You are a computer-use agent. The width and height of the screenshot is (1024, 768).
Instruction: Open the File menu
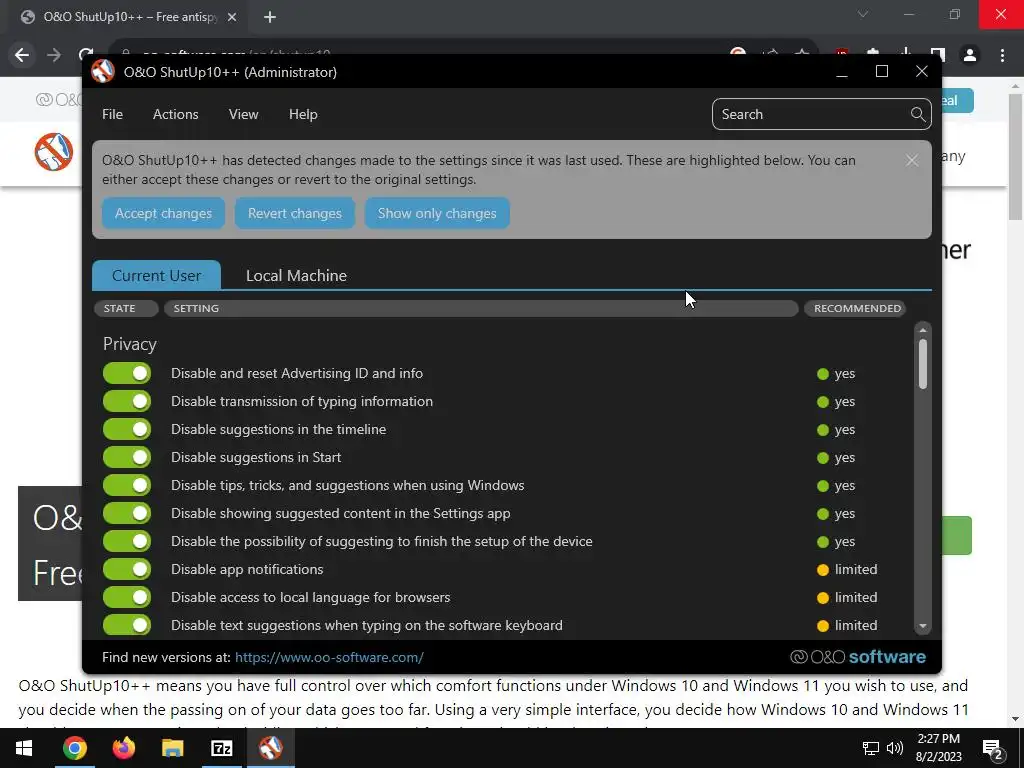click(x=112, y=114)
